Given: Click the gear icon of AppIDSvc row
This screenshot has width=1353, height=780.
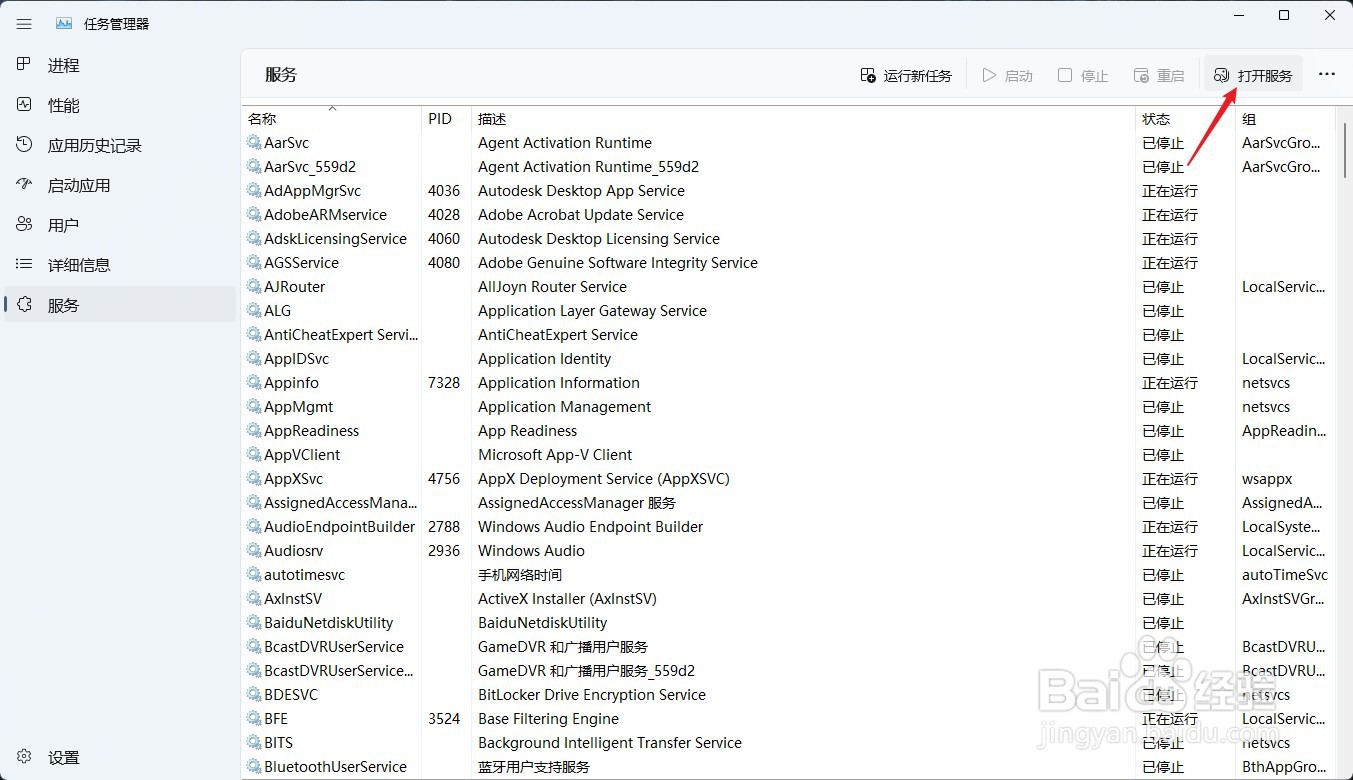Looking at the screenshot, I should (254, 359).
